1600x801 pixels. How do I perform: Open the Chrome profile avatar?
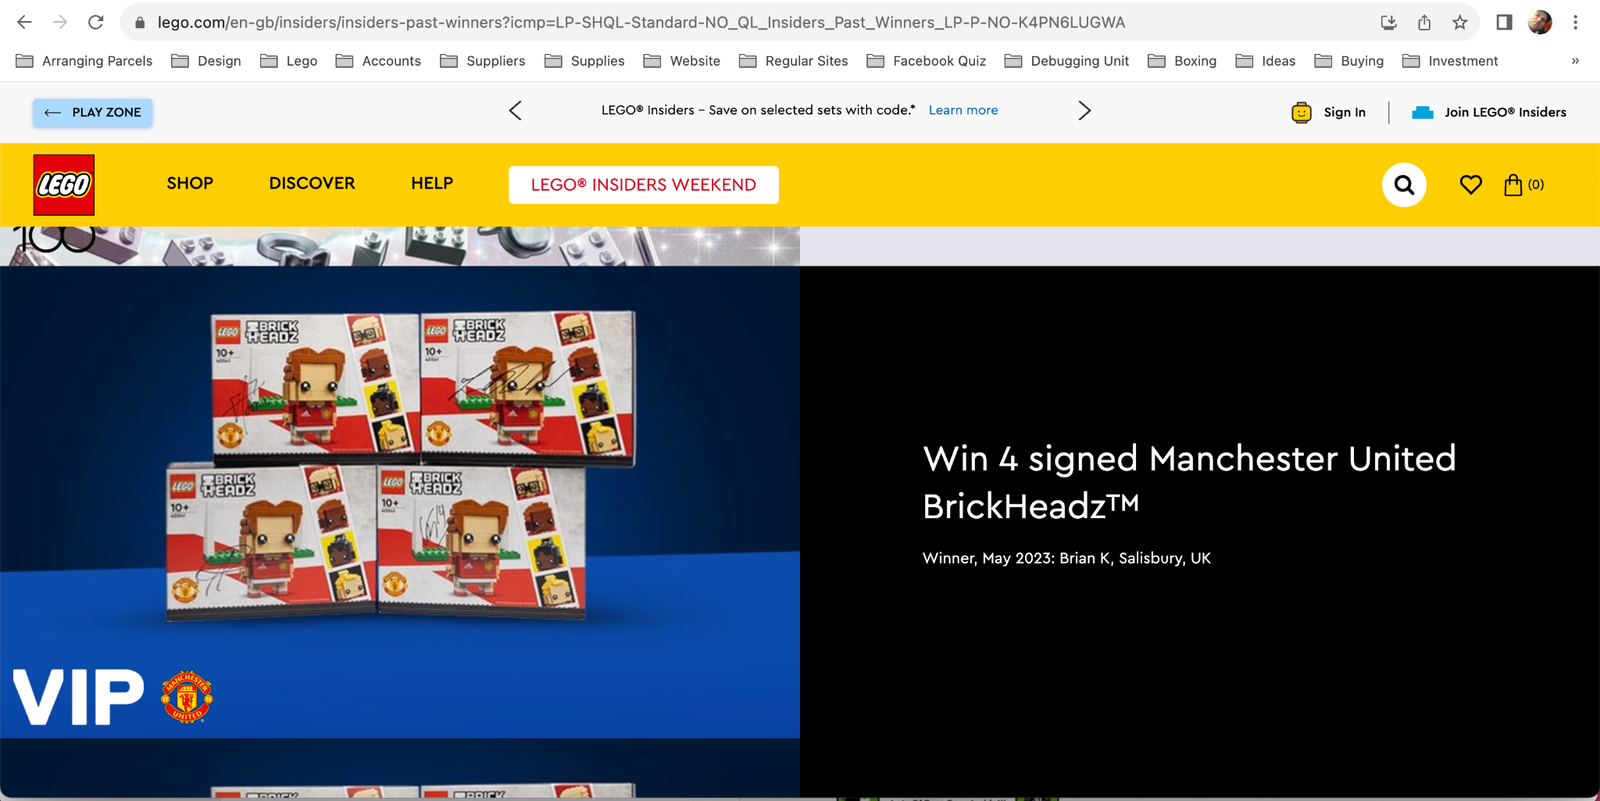pyautogui.click(x=1540, y=22)
